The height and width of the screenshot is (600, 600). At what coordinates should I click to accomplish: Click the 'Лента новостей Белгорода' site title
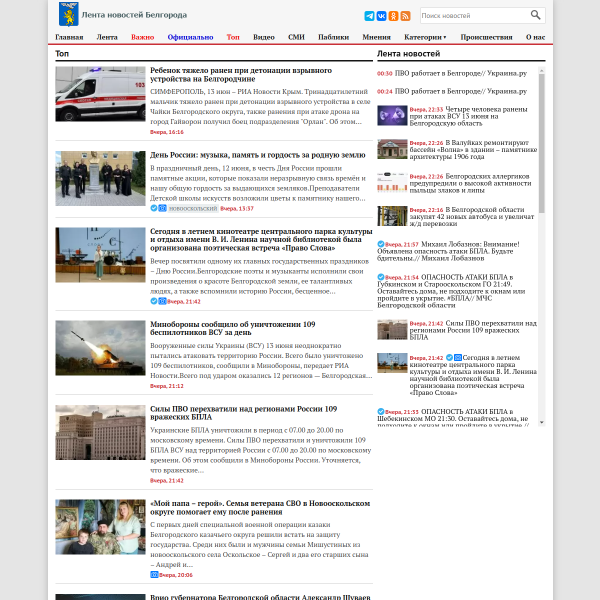point(134,15)
